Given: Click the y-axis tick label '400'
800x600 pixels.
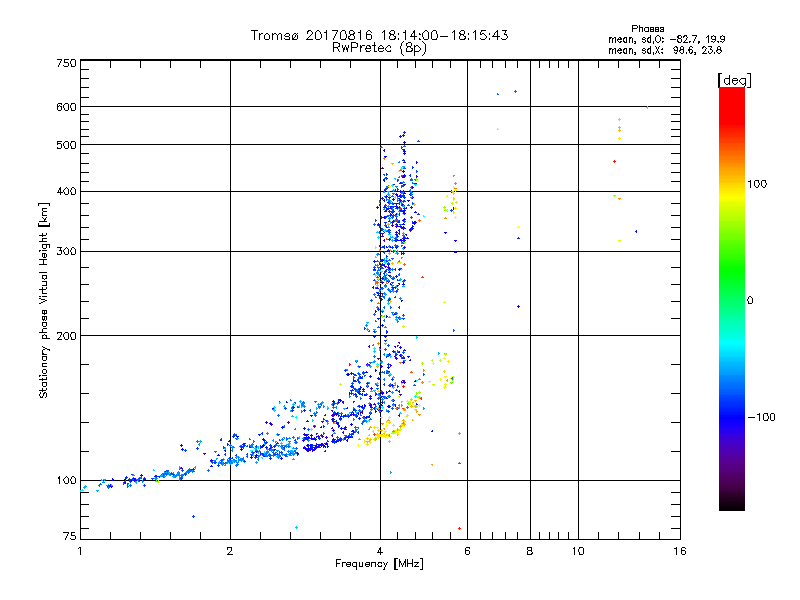Looking at the screenshot, I should 67,192.
